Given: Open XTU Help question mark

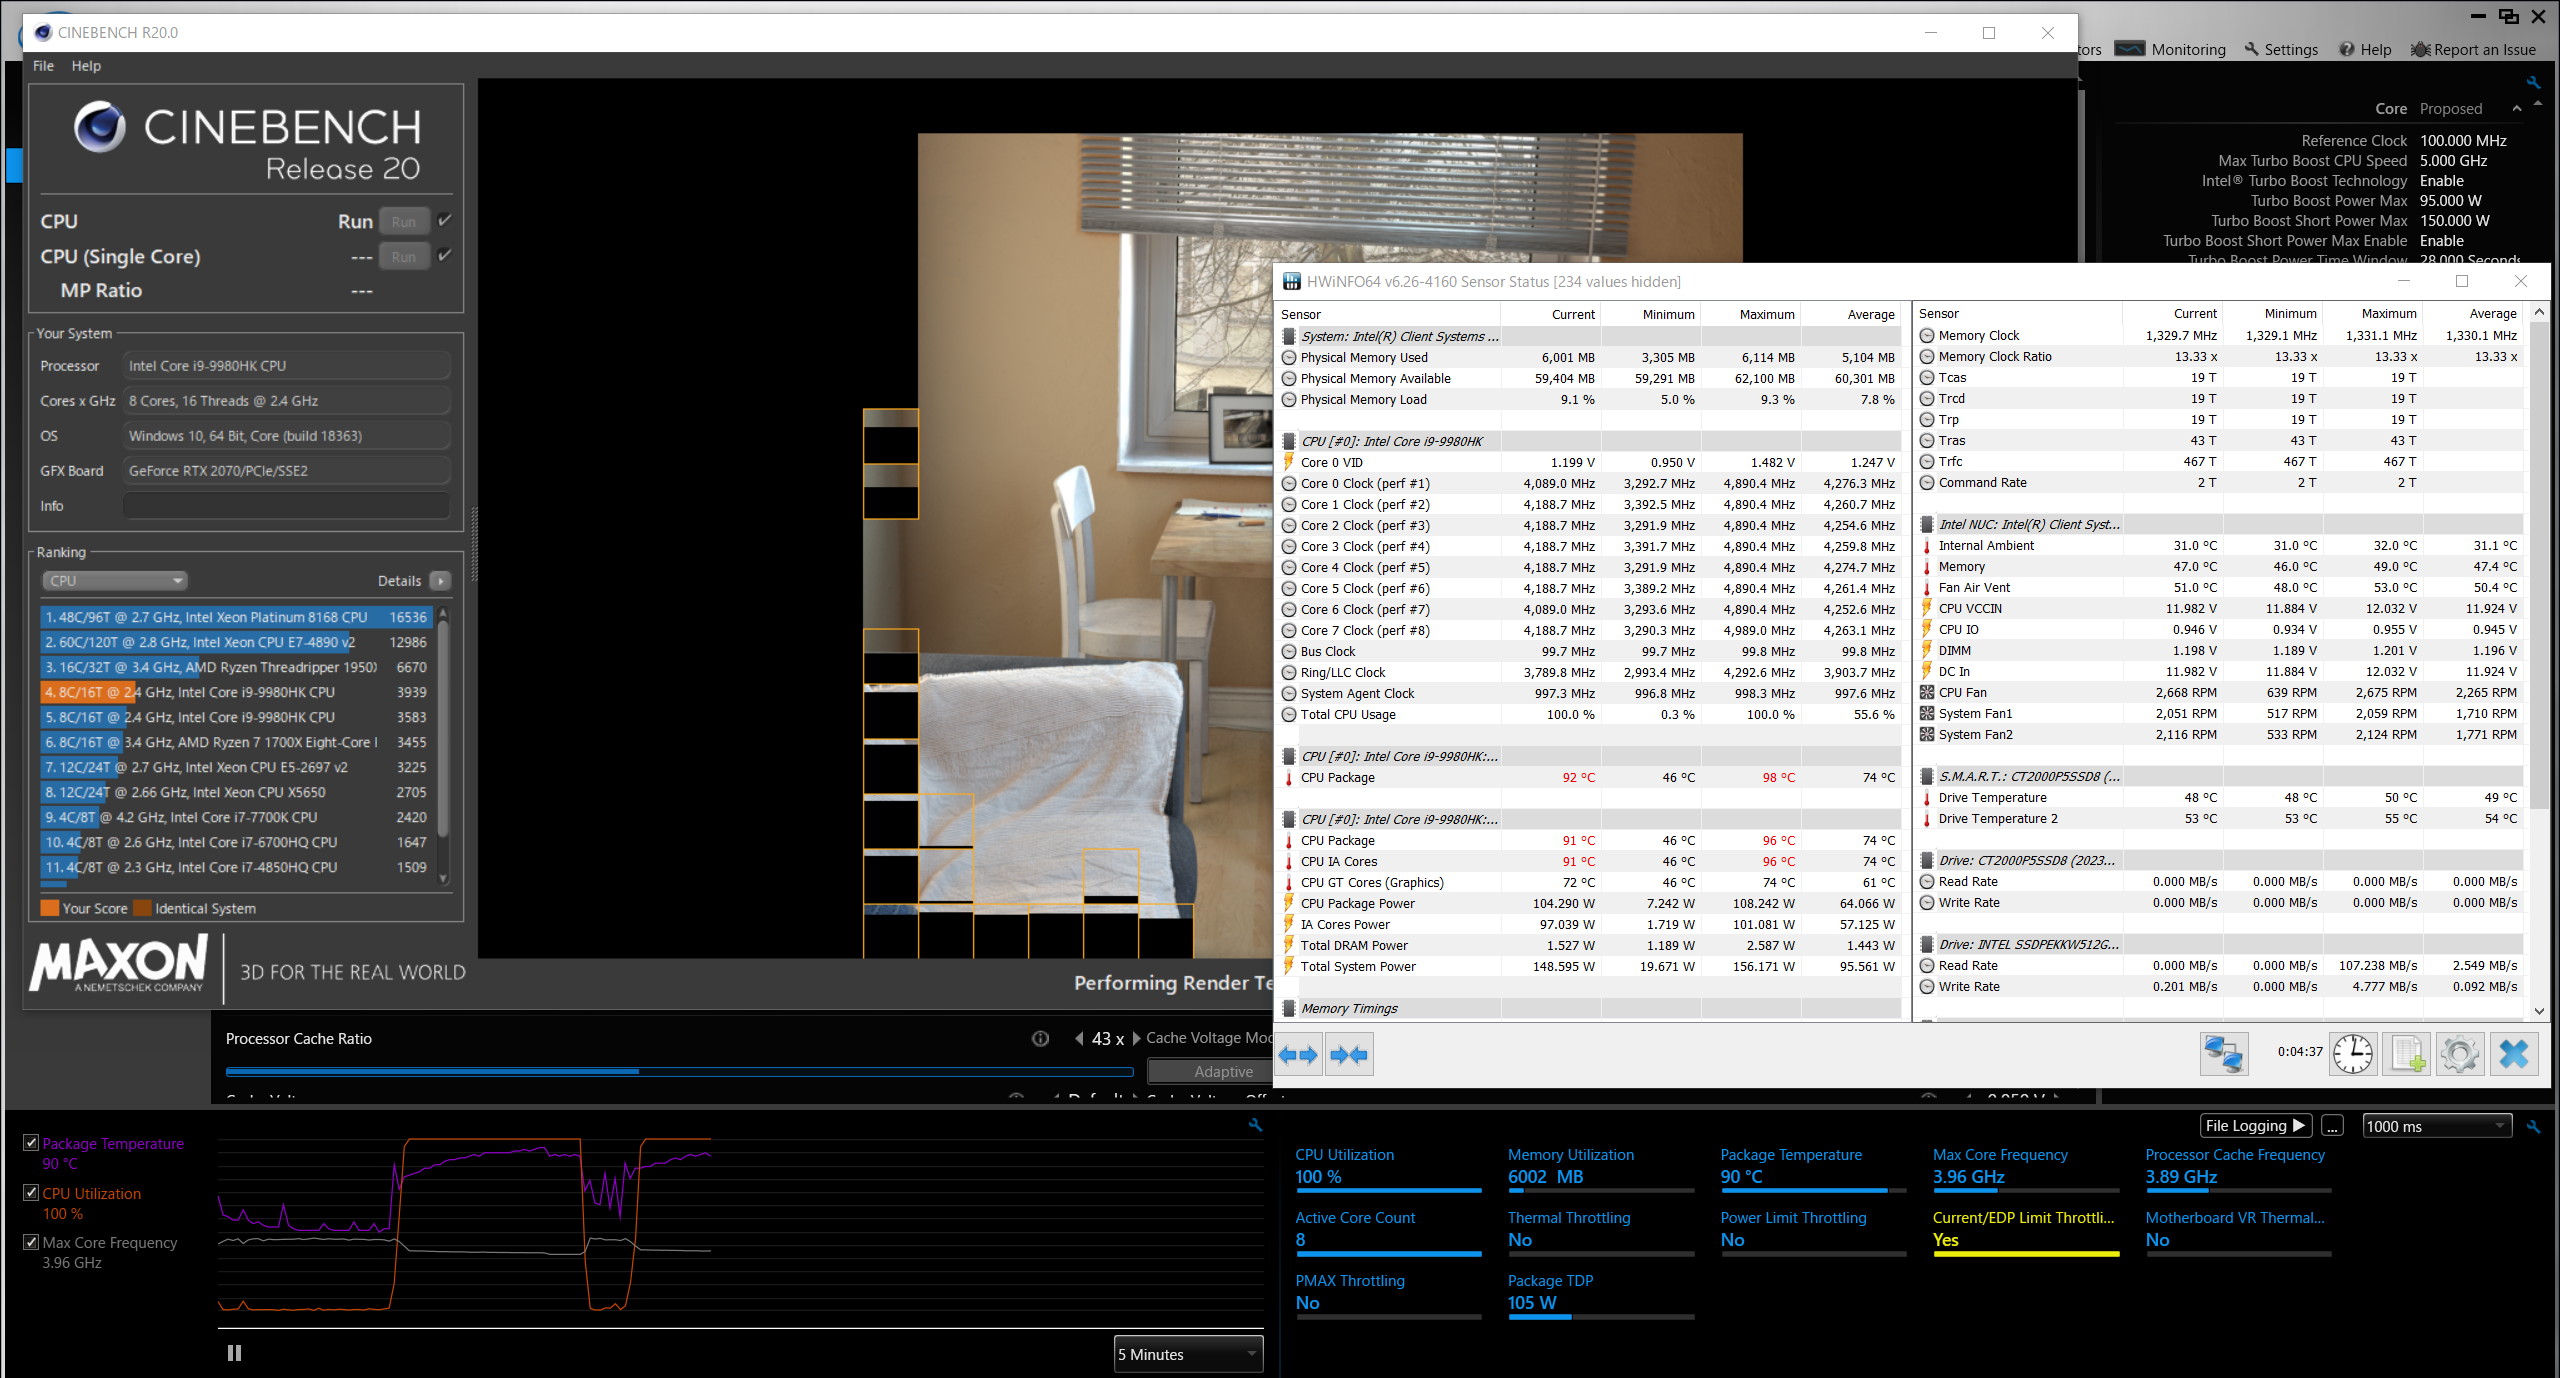Looking at the screenshot, I should pyautogui.click(x=2347, y=49).
